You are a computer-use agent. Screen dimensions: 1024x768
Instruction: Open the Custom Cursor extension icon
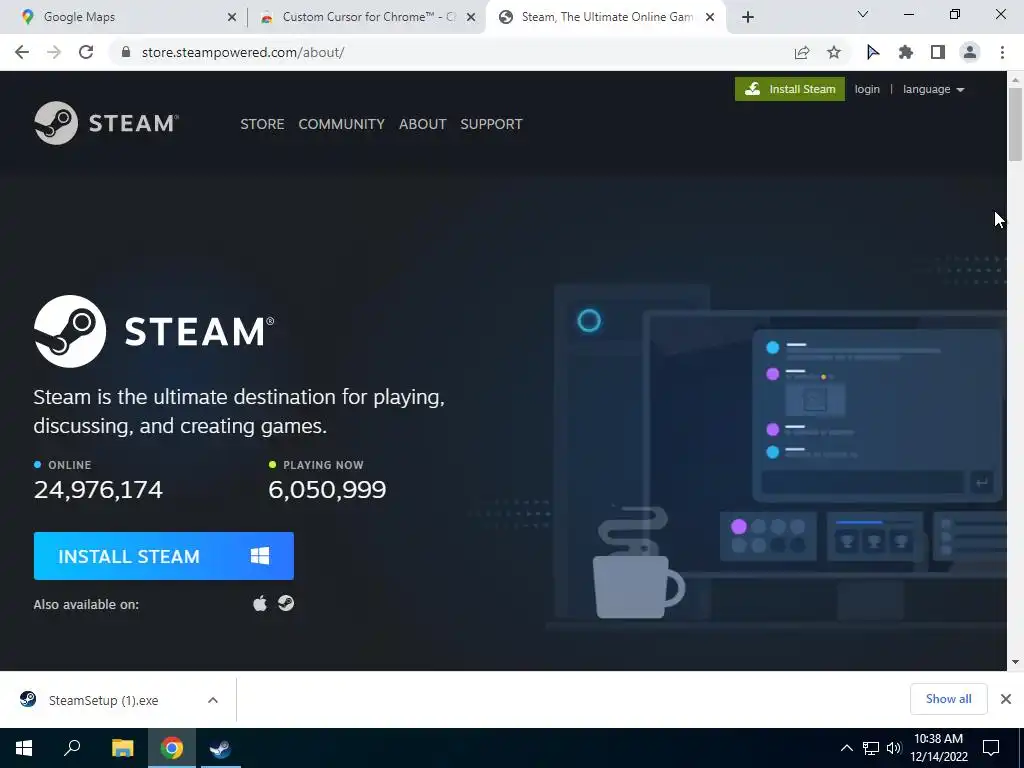872,52
